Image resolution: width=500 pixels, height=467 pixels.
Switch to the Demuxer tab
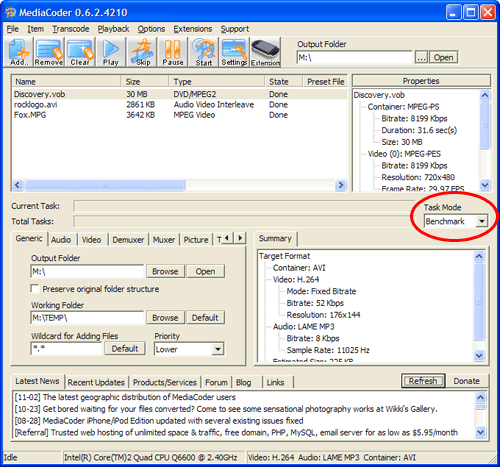(x=128, y=240)
